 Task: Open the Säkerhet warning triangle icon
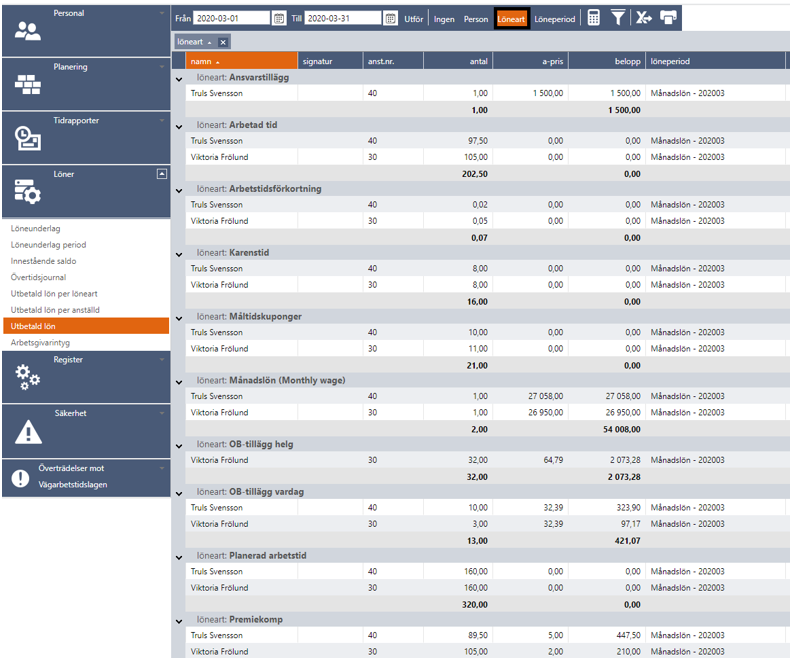28,431
